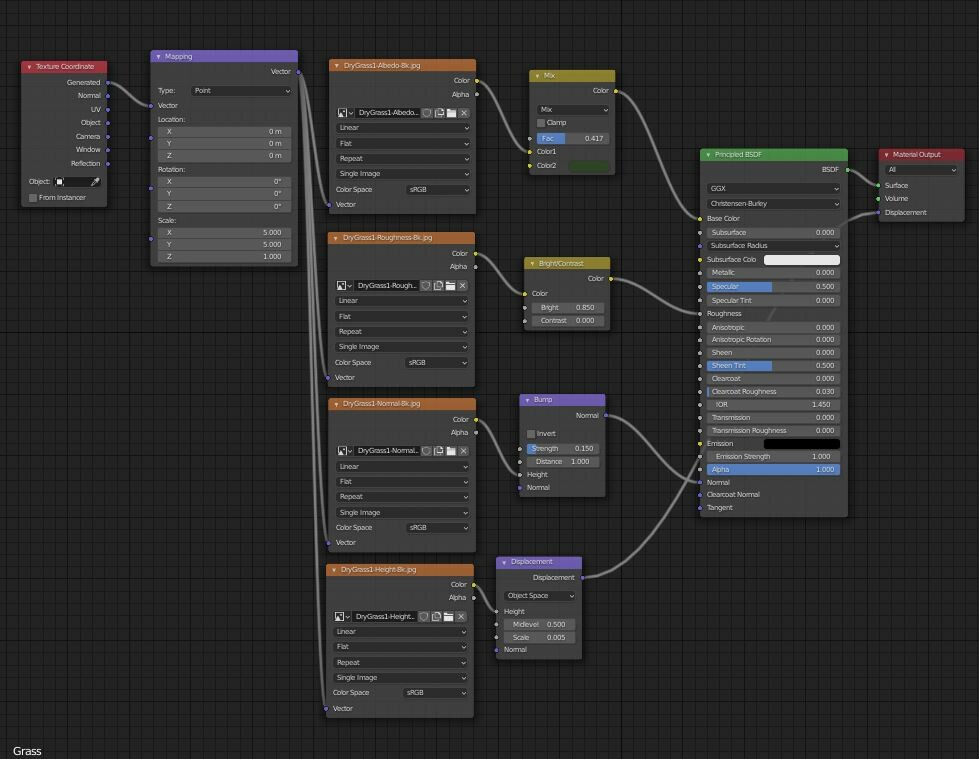Click the new image icon on the Roughness node
This screenshot has width=979, height=759.
pos(439,287)
